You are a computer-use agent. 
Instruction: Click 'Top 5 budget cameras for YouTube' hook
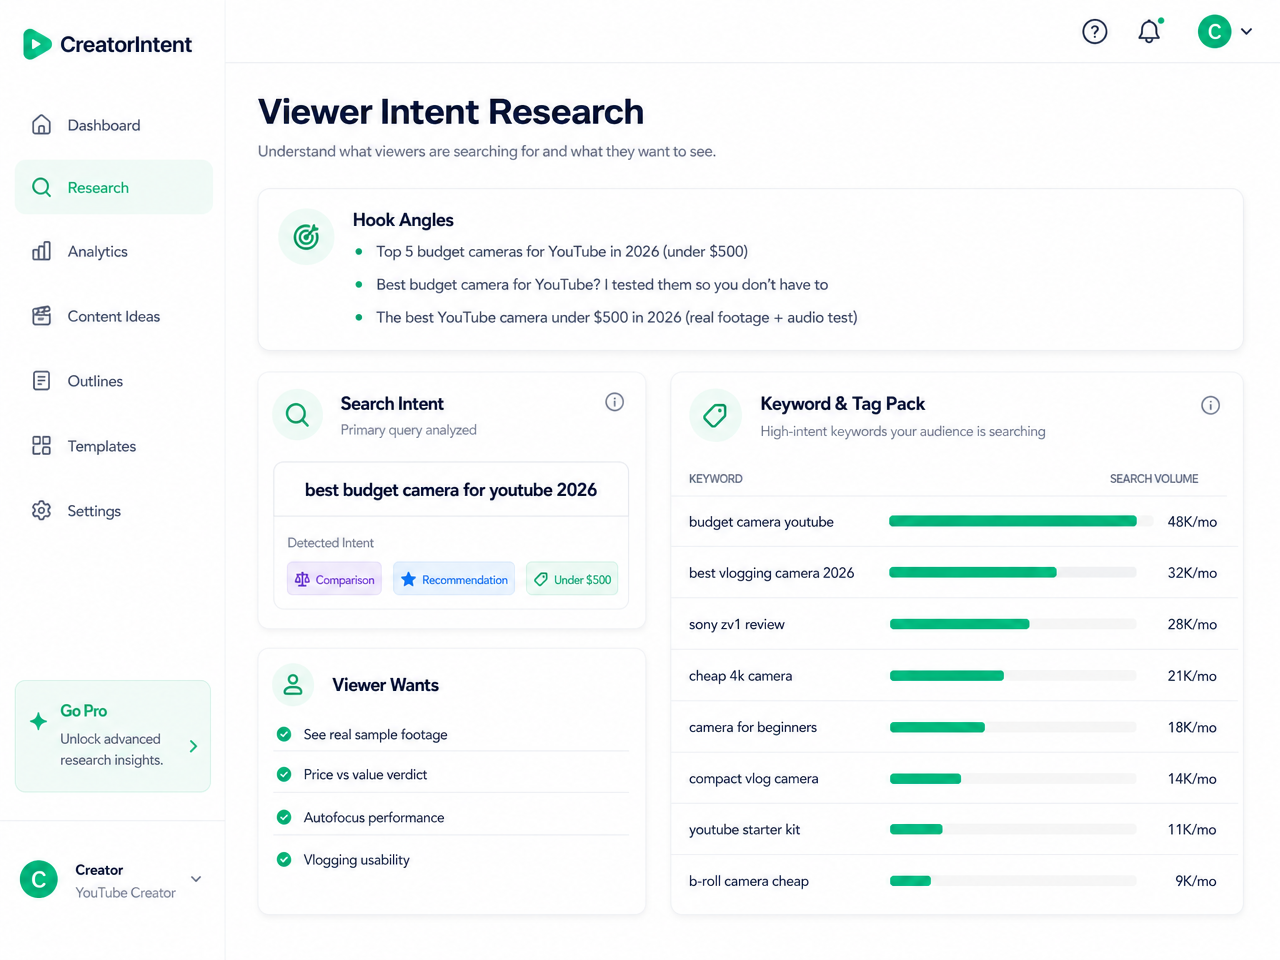pos(562,251)
